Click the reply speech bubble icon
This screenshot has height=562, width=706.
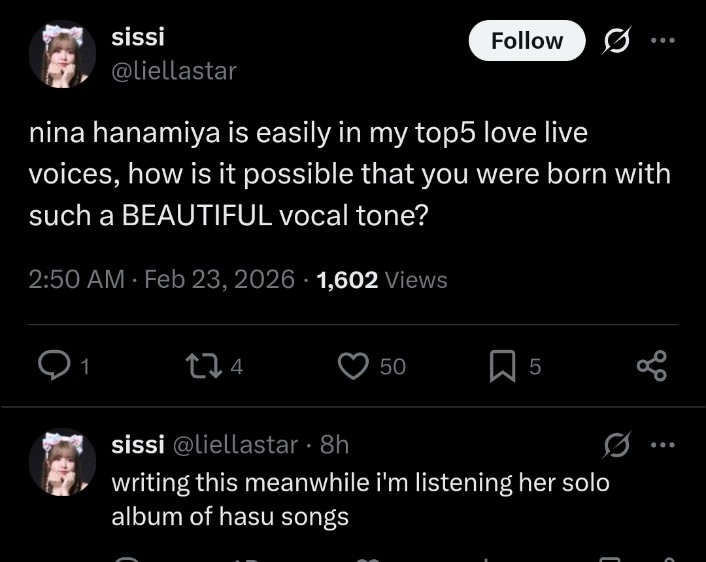[52, 366]
